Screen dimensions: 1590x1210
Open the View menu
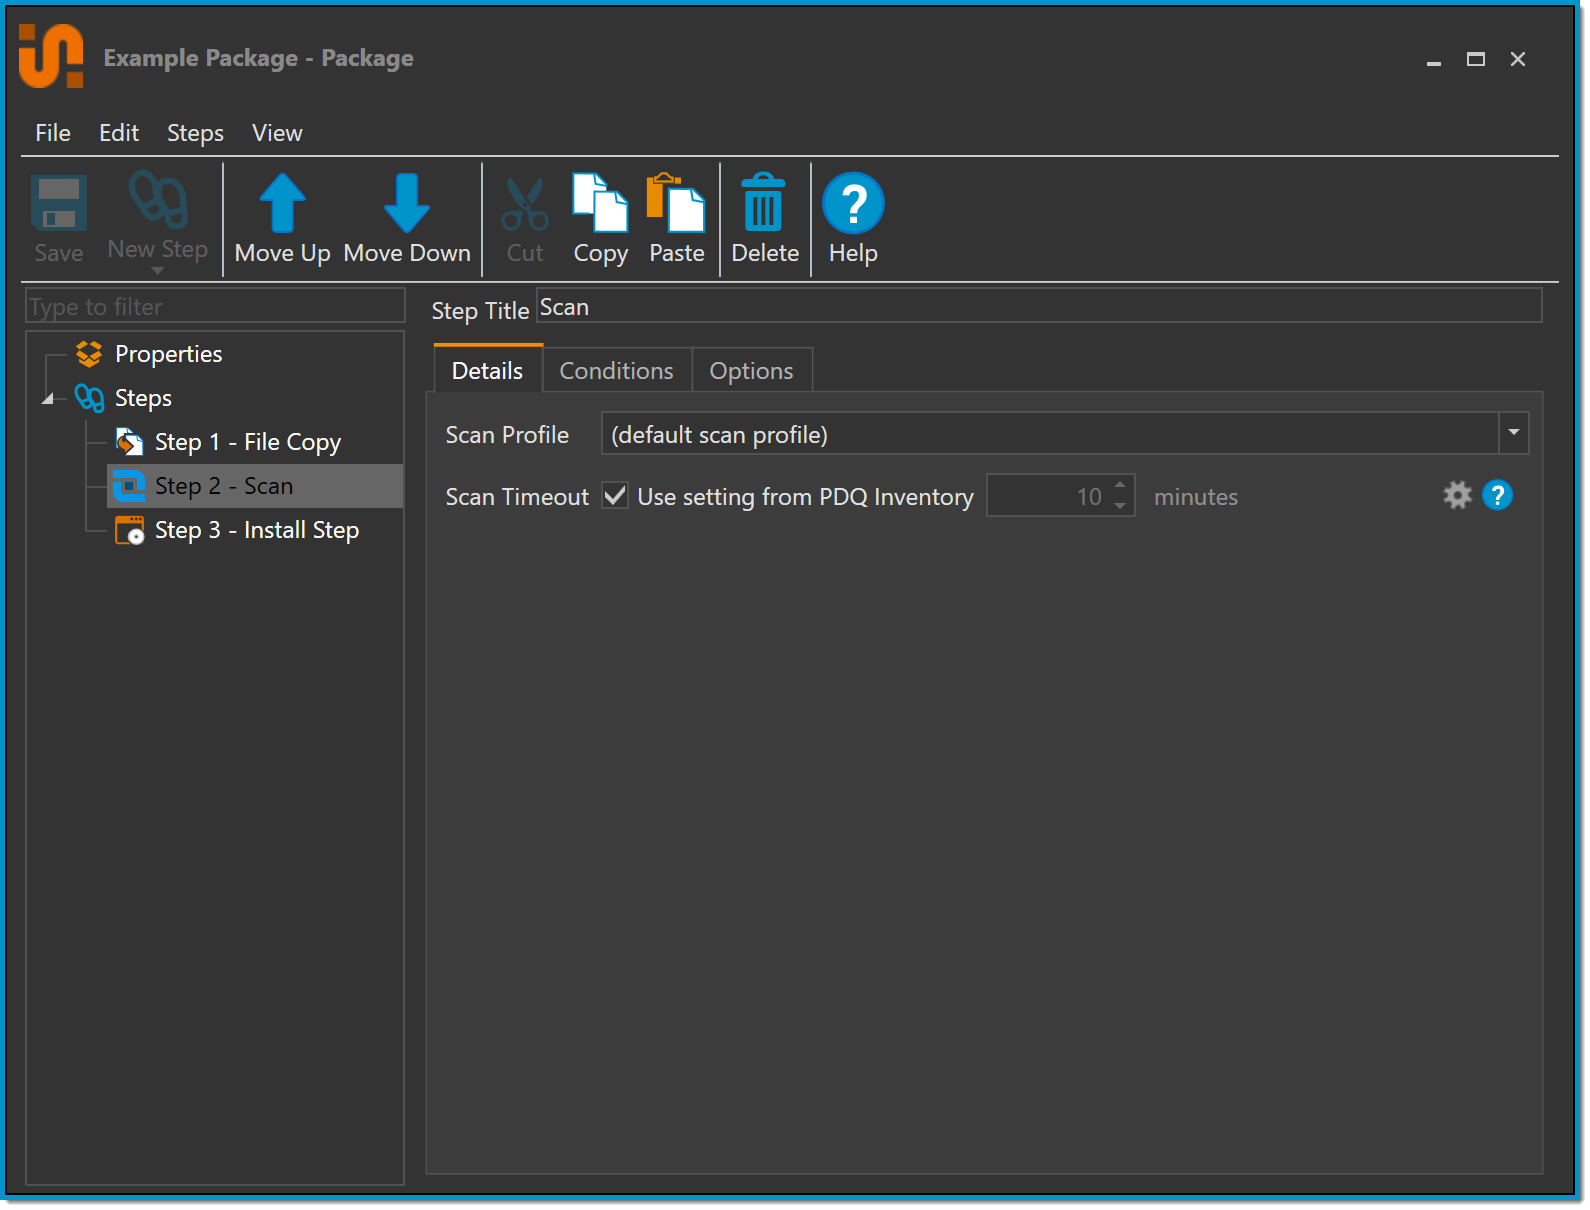pos(277,133)
